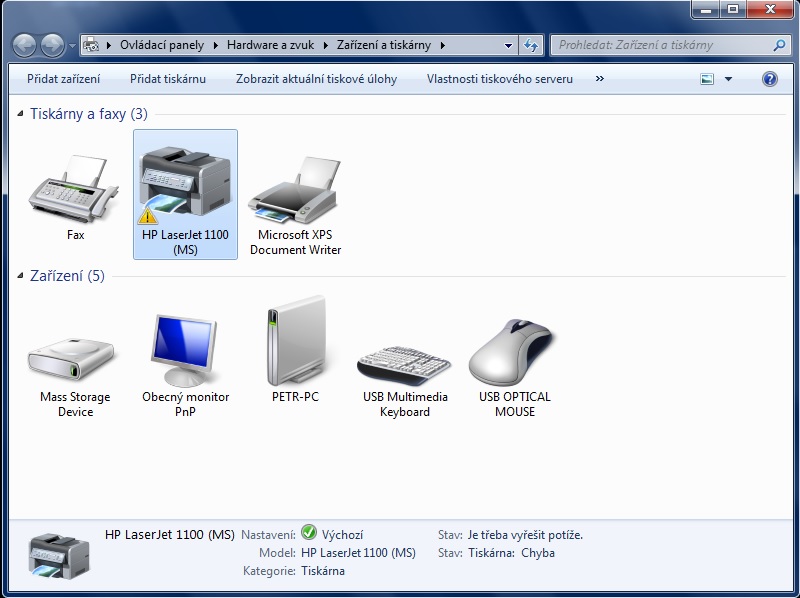Select the Obecný monitor PnP icon
The width and height of the screenshot is (800, 598).
[185, 350]
